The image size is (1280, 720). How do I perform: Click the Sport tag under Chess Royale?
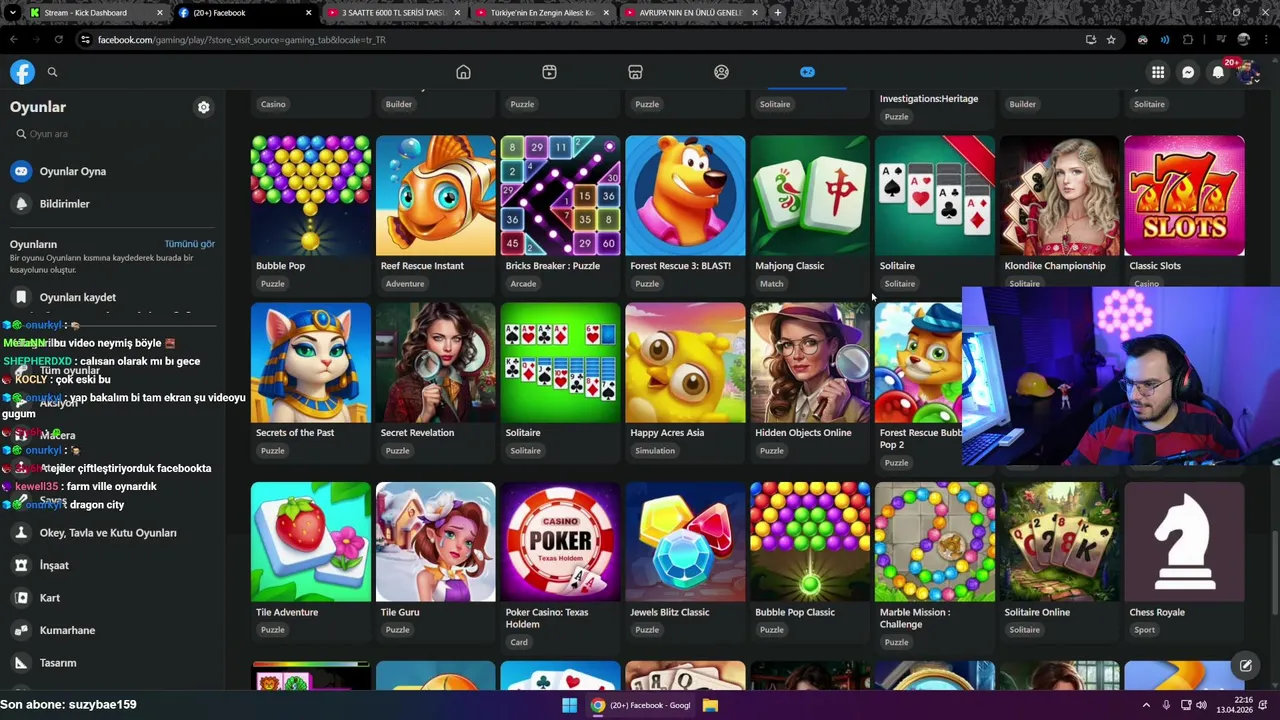pos(1144,630)
